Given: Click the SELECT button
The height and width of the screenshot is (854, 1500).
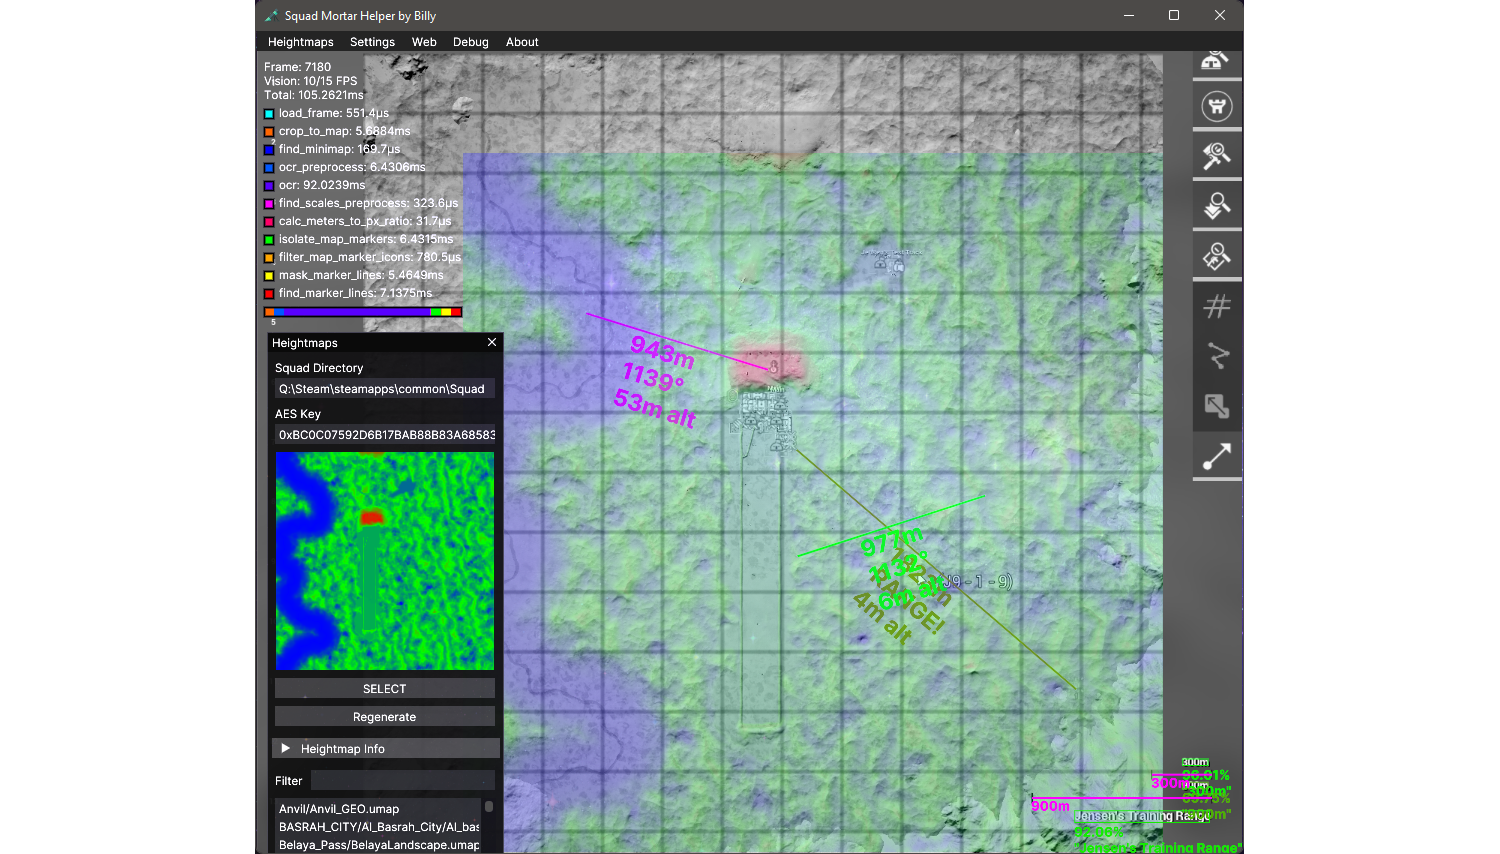Looking at the screenshot, I should click(x=385, y=688).
